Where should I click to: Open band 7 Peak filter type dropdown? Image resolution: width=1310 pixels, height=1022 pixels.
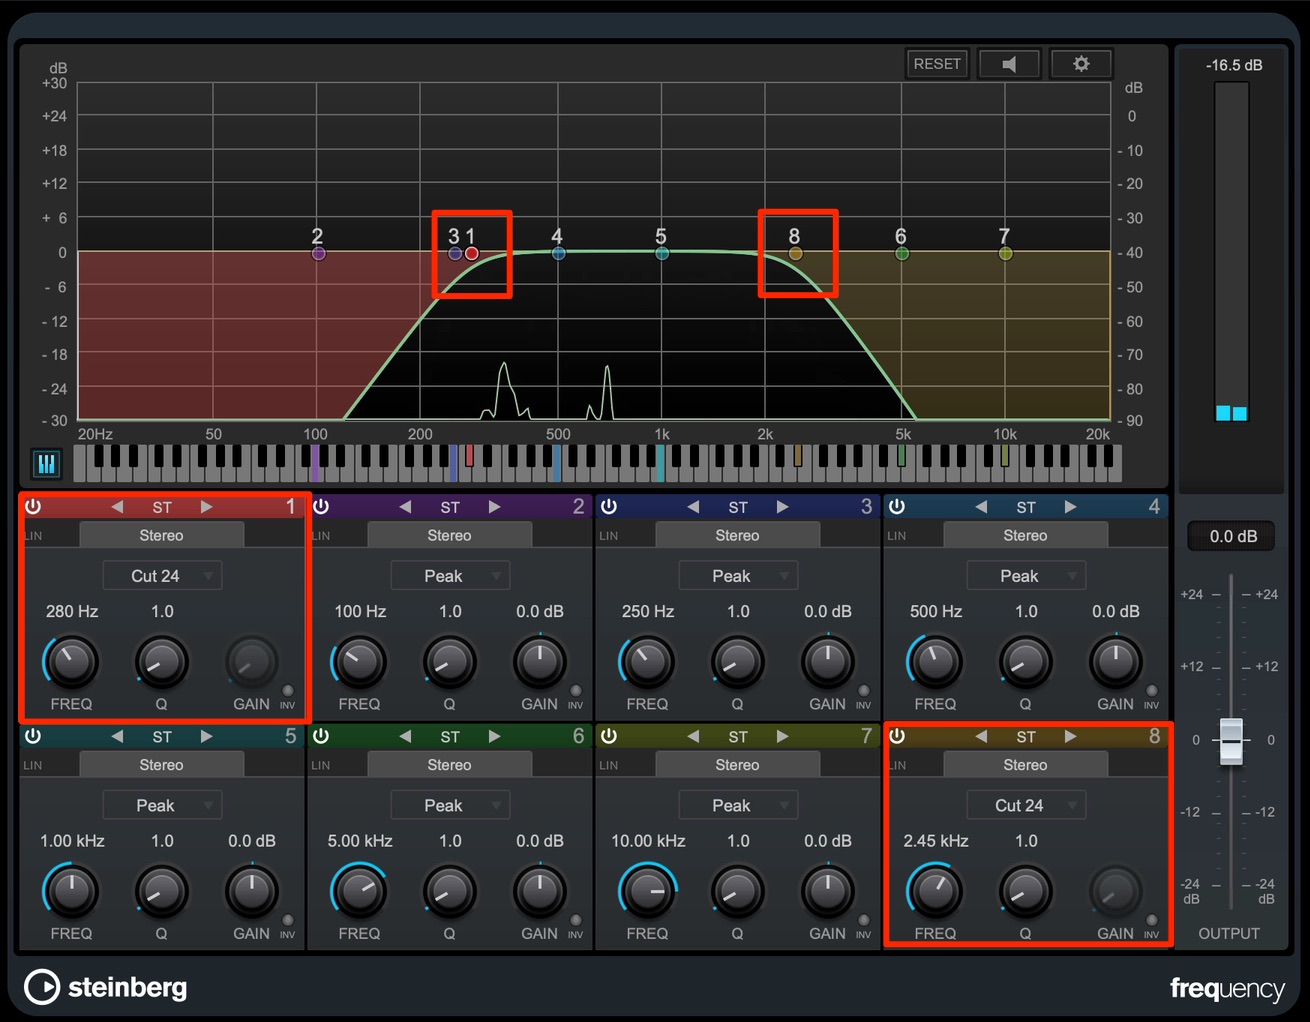738,806
